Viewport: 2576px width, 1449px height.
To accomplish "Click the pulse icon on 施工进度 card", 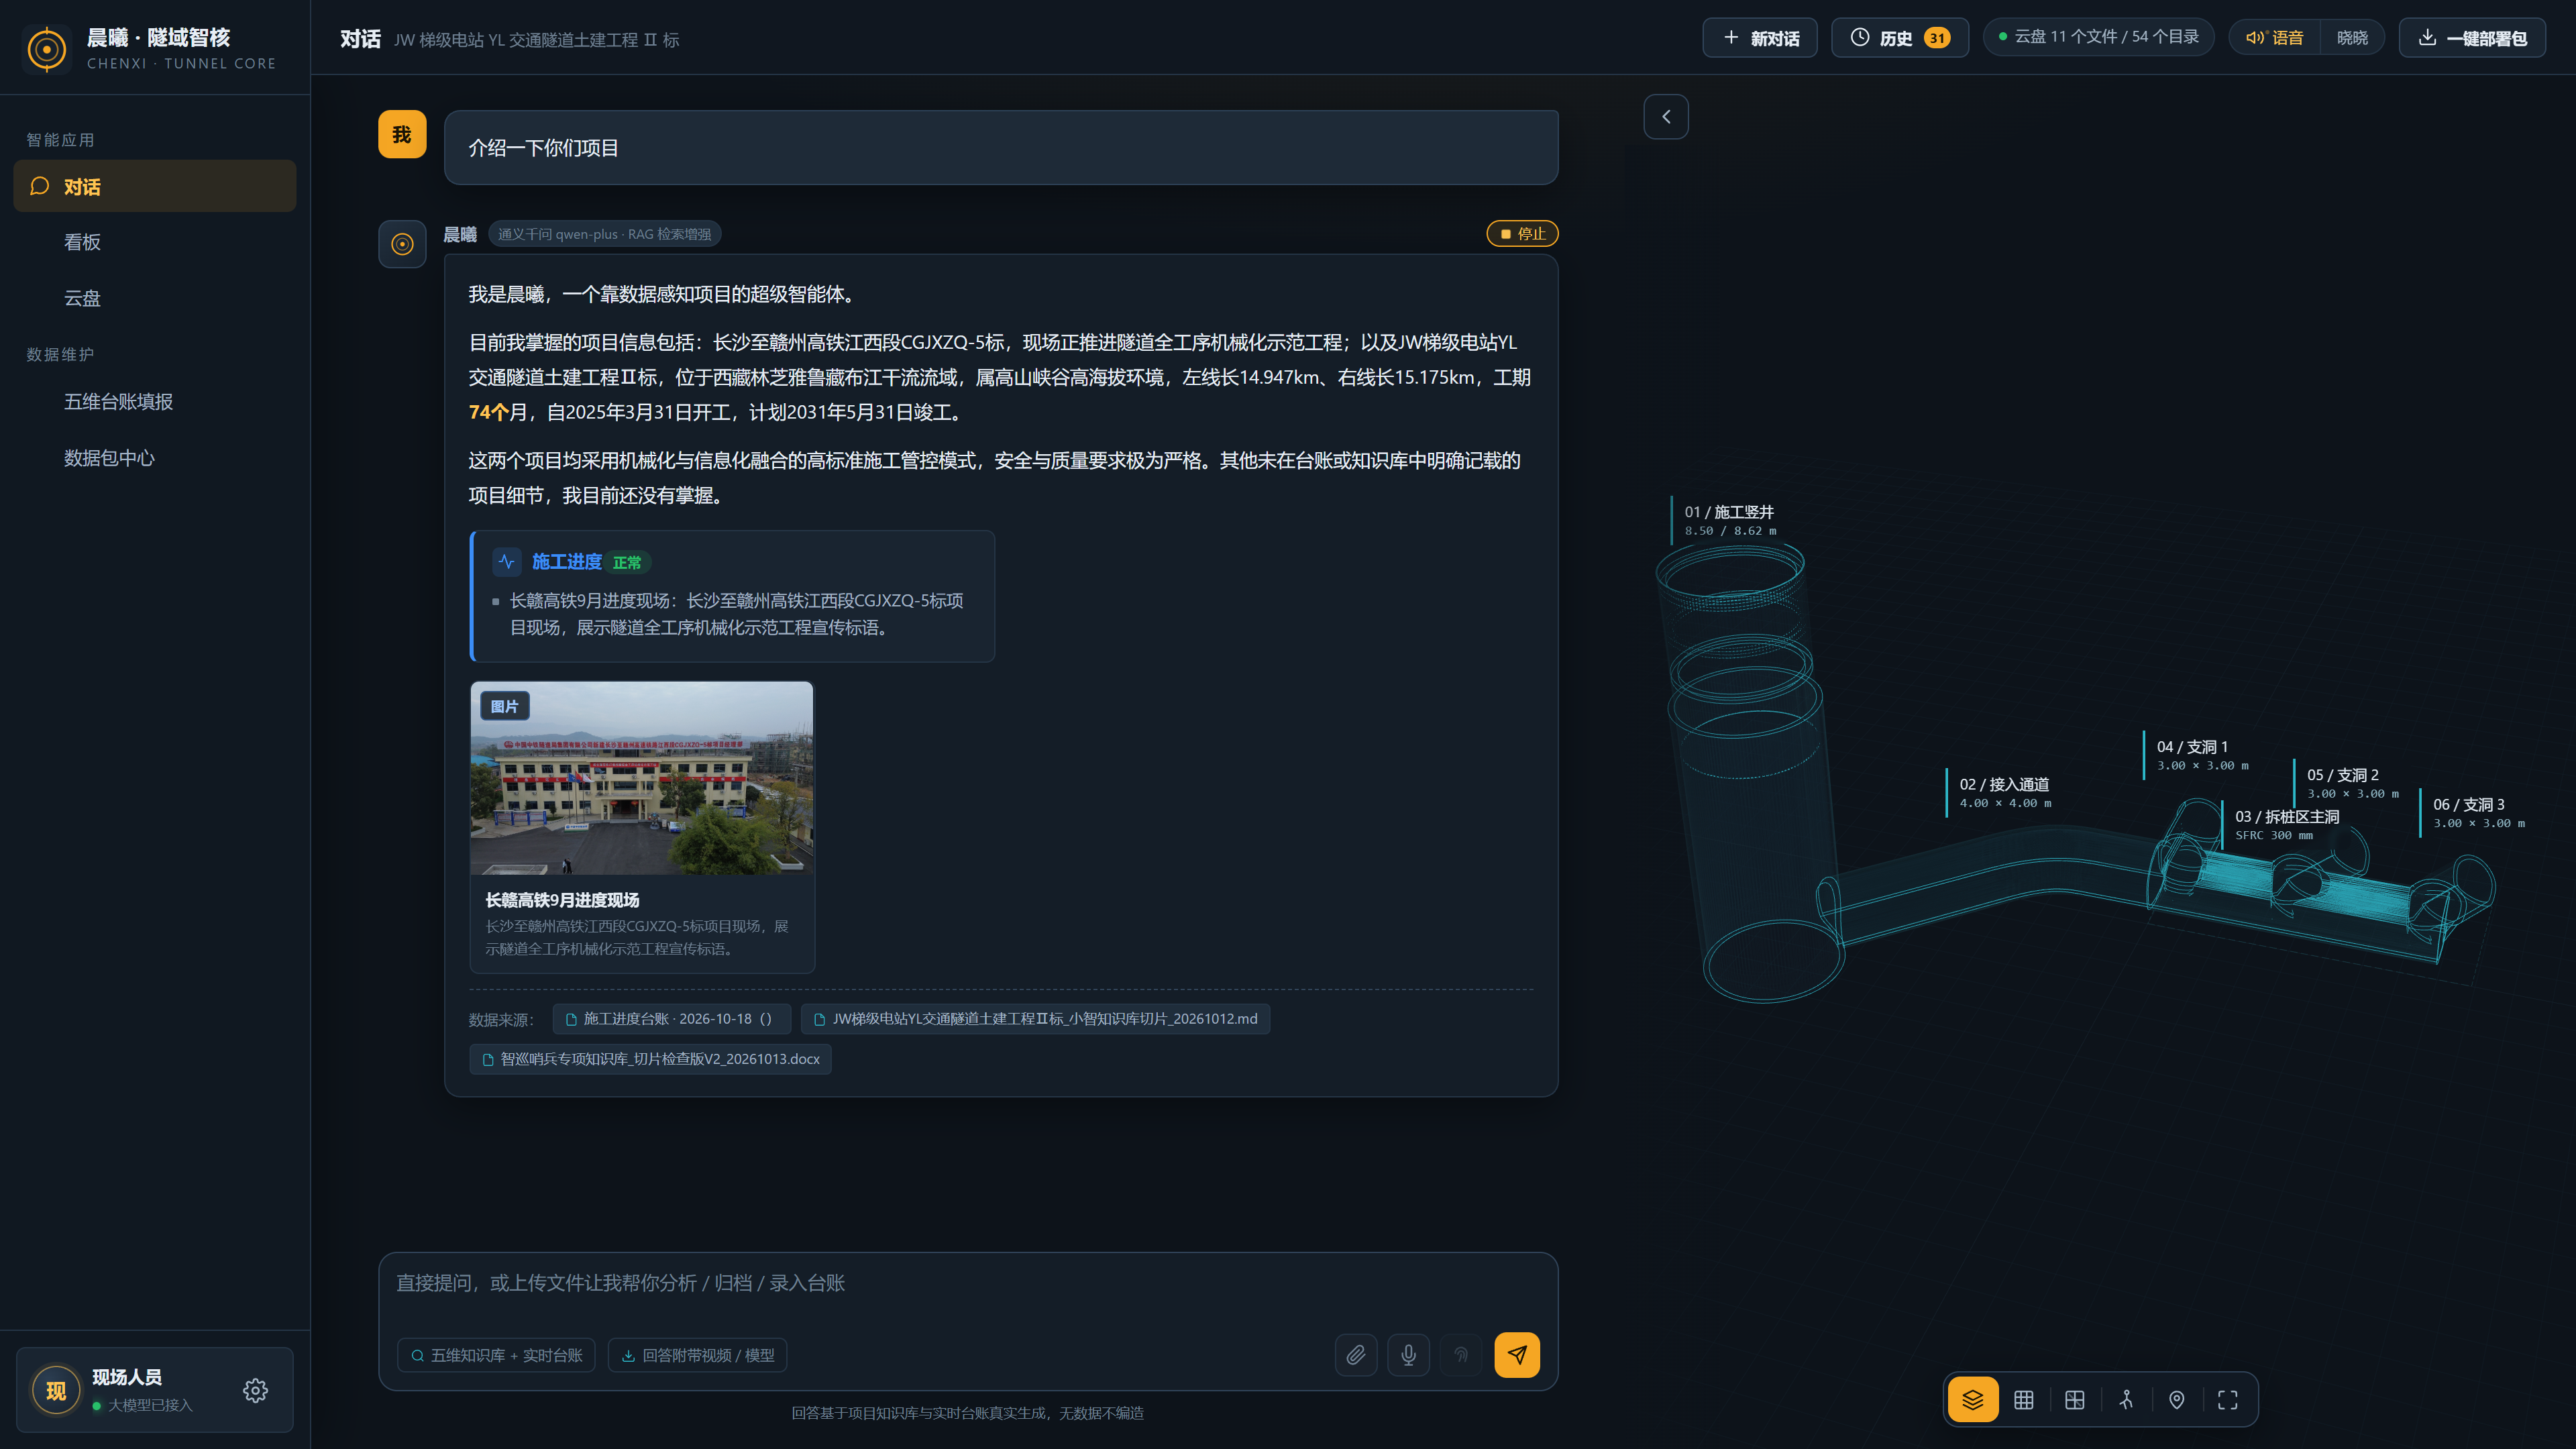I will coord(506,562).
